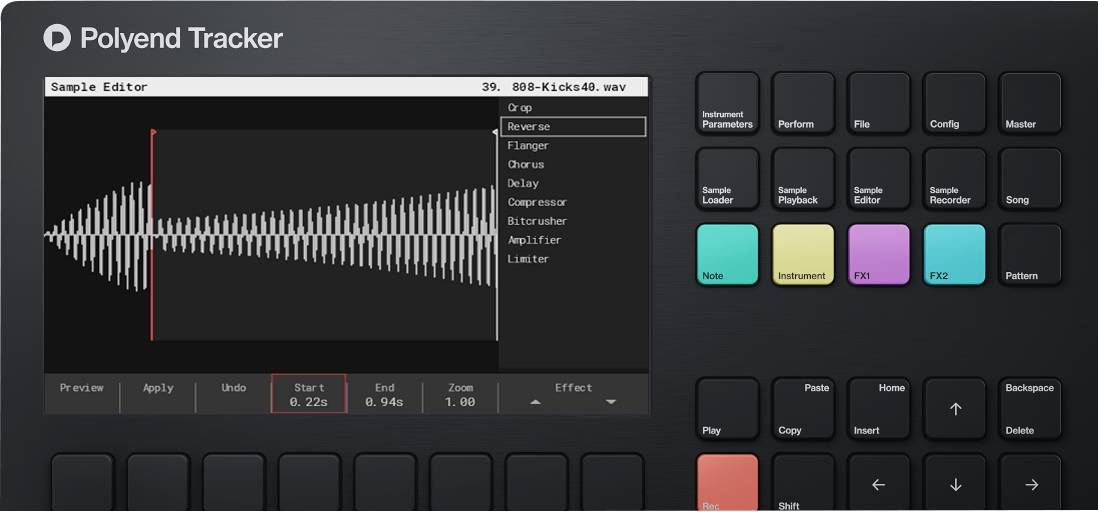Viewport: 1098px width, 512px height.
Task: Open the Sample Recorder button
Action: pyautogui.click(x=954, y=179)
